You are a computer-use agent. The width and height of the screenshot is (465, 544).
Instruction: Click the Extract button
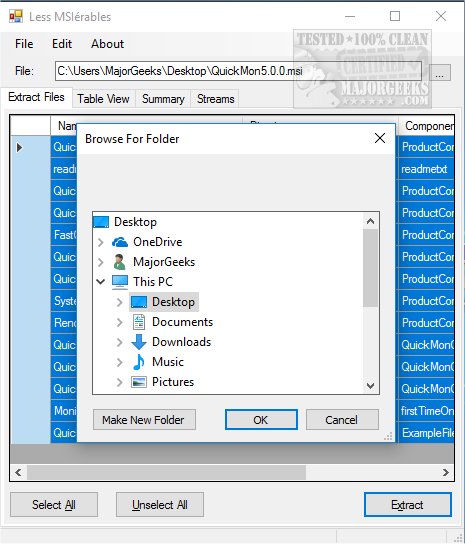tap(408, 504)
